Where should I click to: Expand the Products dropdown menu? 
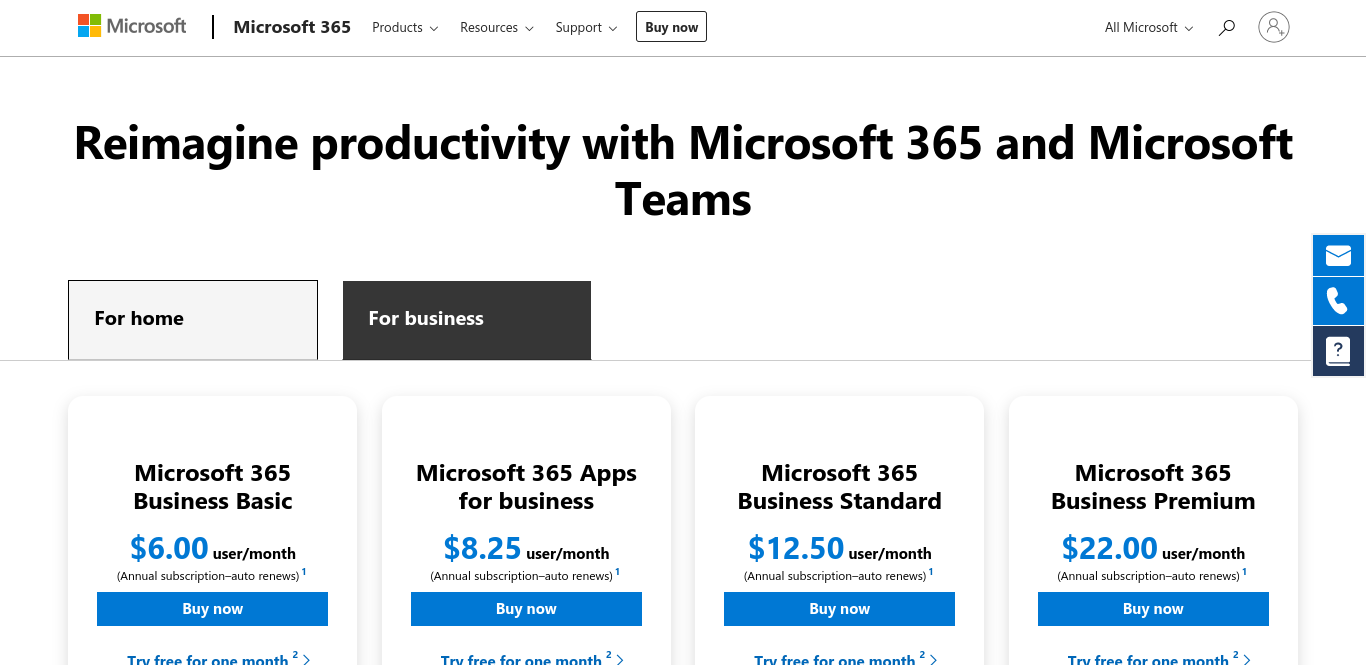[x=405, y=28]
